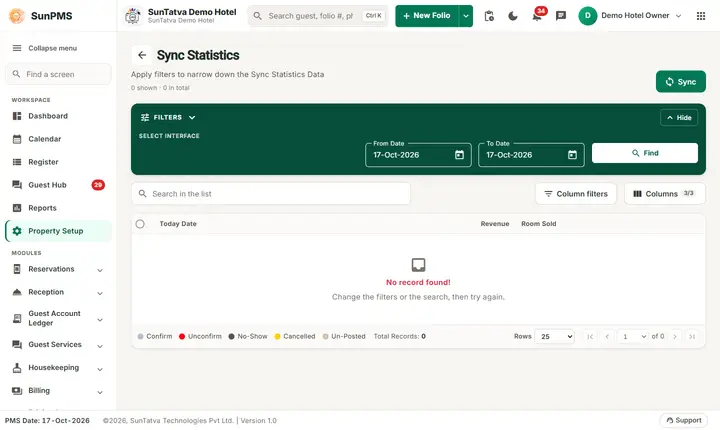Click the Sync button
This screenshot has width=720, height=430.
tap(681, 82)
